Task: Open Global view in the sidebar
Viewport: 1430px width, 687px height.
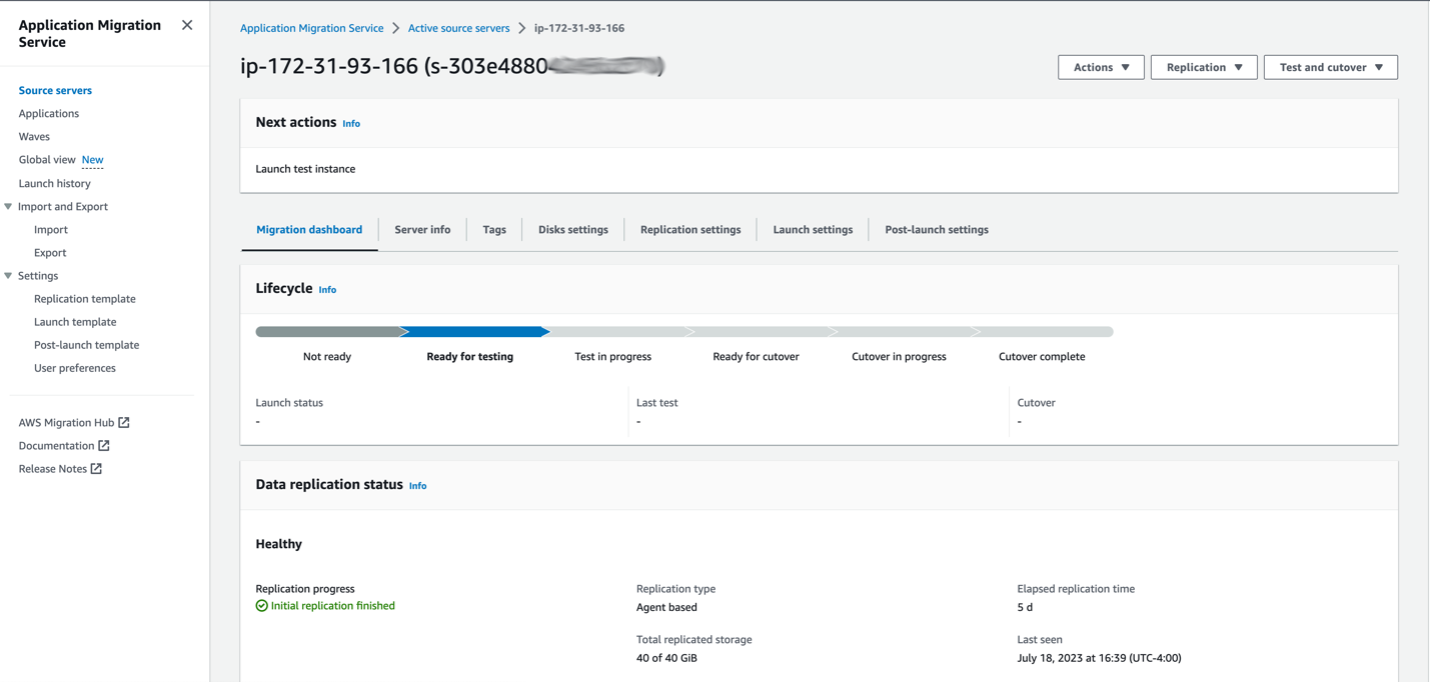Action: pos(47,160)
